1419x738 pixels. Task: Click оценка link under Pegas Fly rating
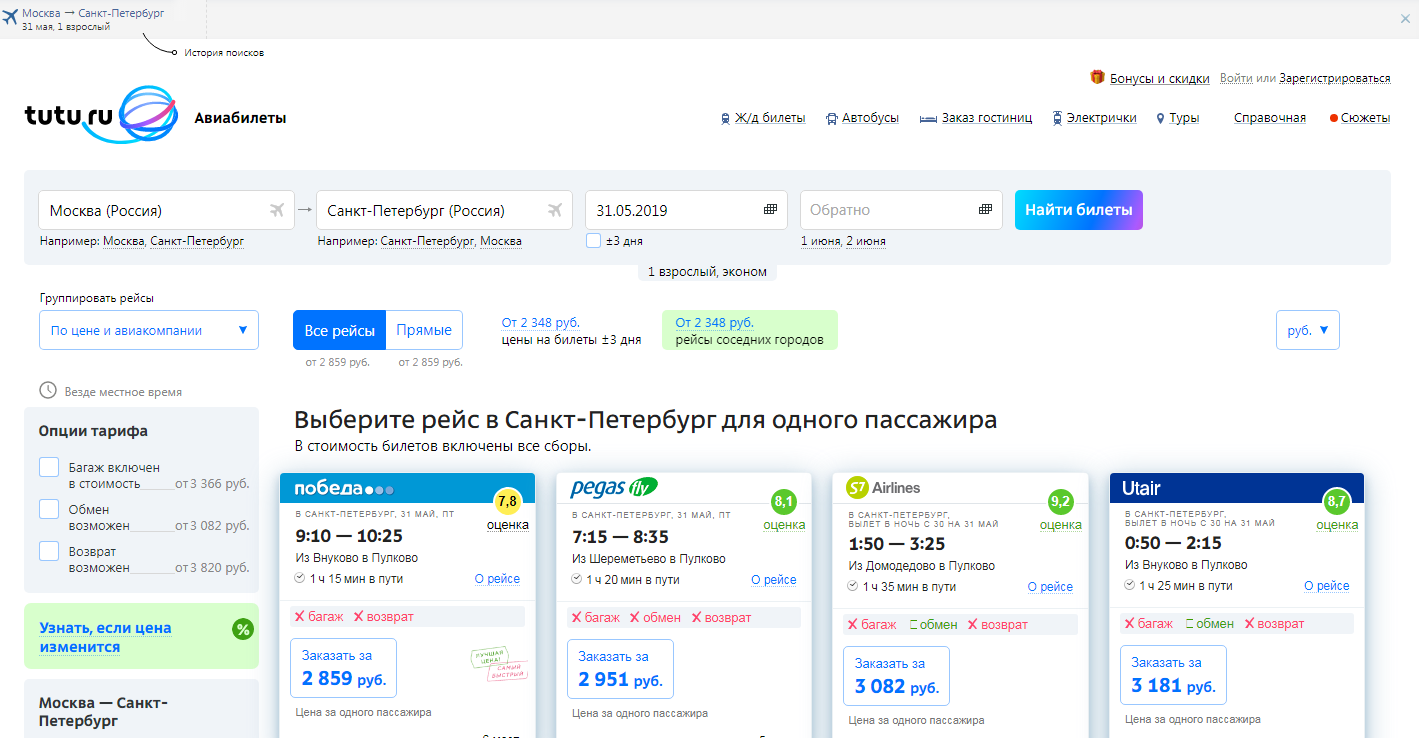coord(784,524)
